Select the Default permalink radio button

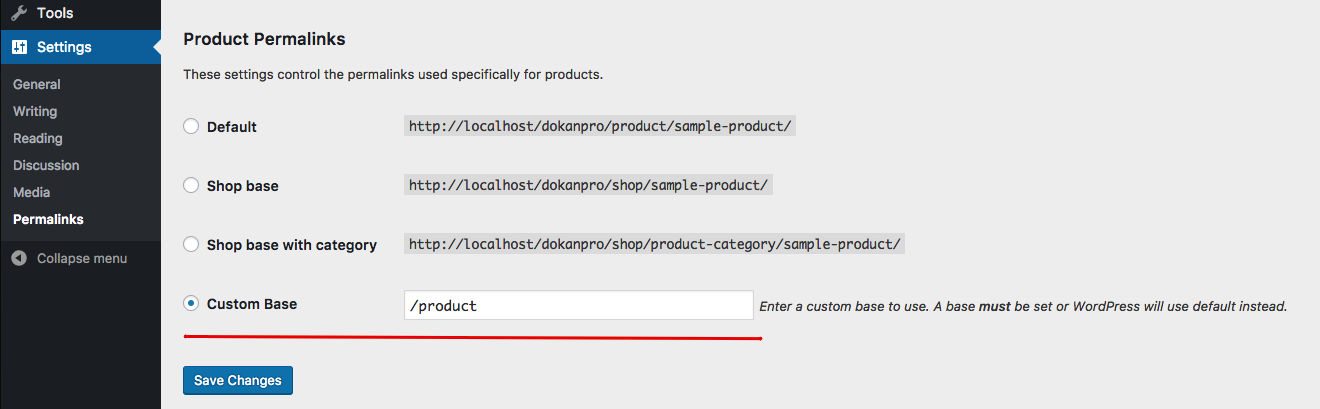click(191, 127)
